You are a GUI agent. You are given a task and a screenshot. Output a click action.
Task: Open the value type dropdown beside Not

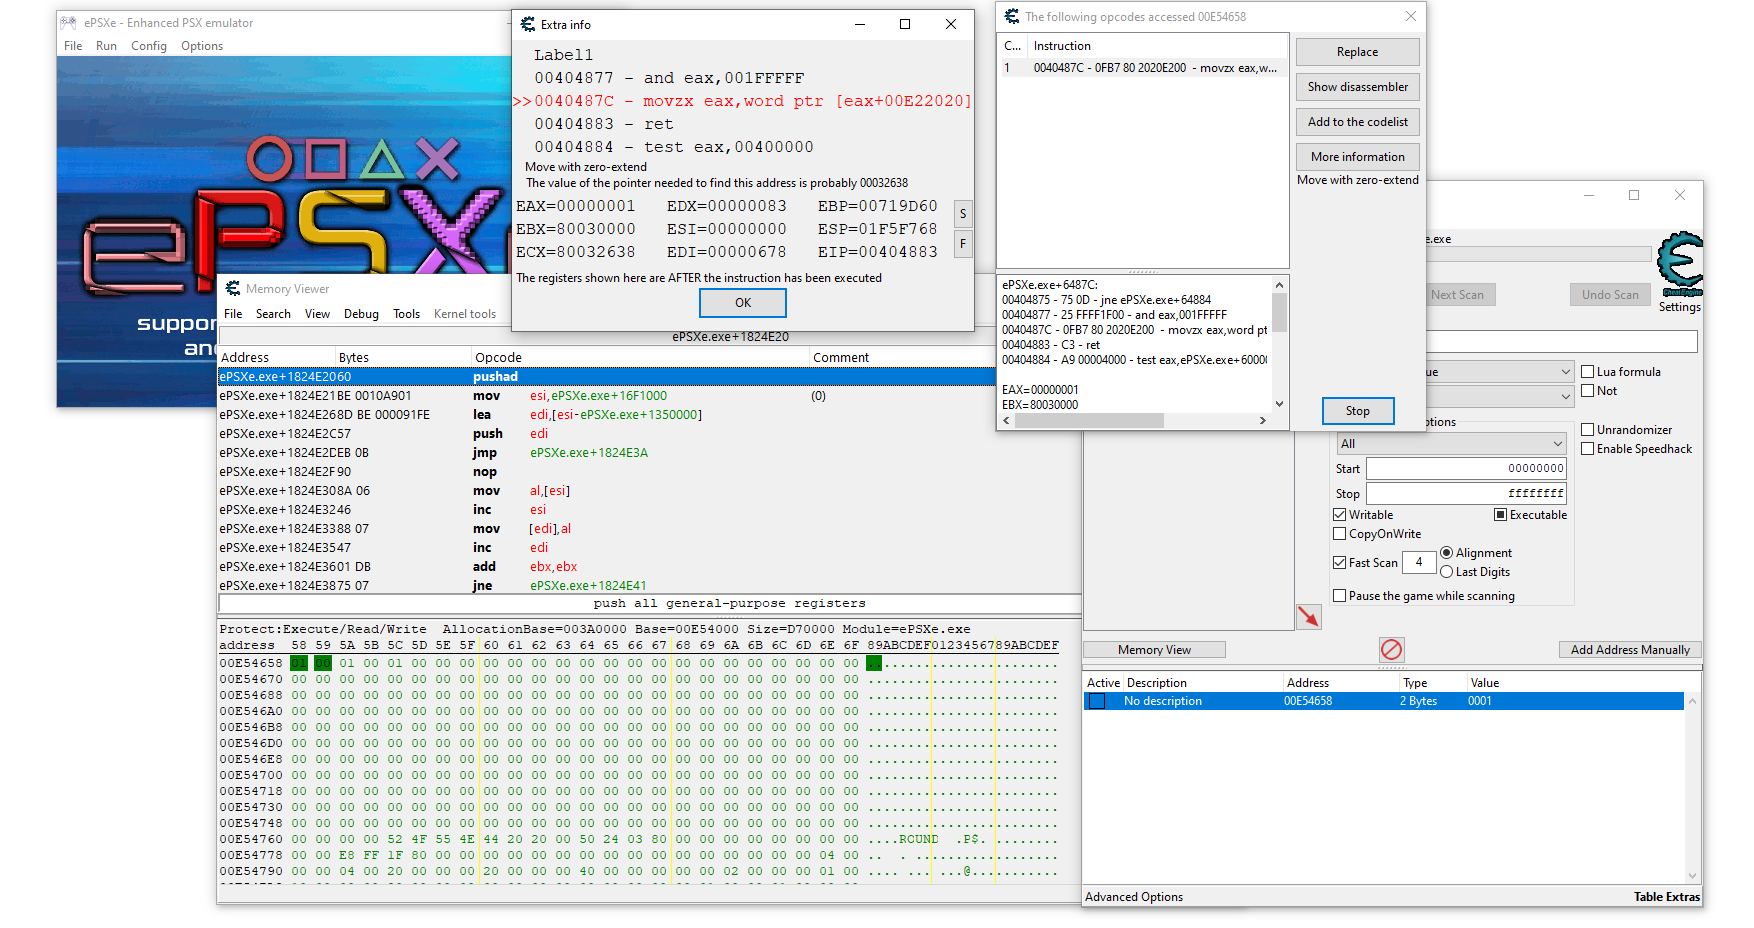[1565, 396]
